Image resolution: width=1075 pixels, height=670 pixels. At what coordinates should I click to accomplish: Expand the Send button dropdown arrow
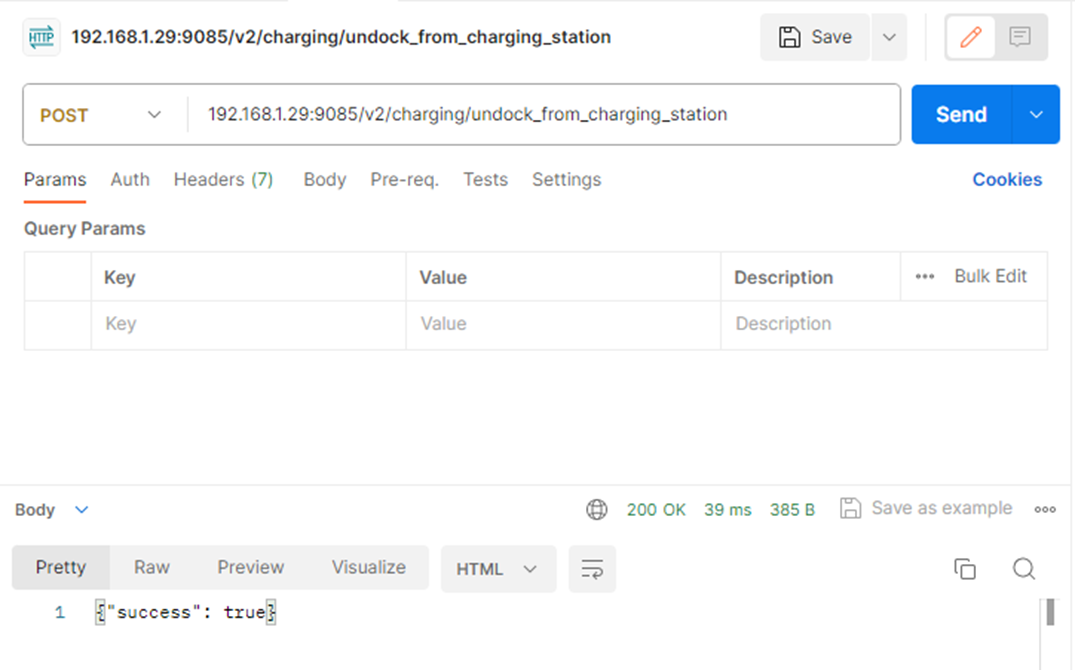tap(1036, 115)
